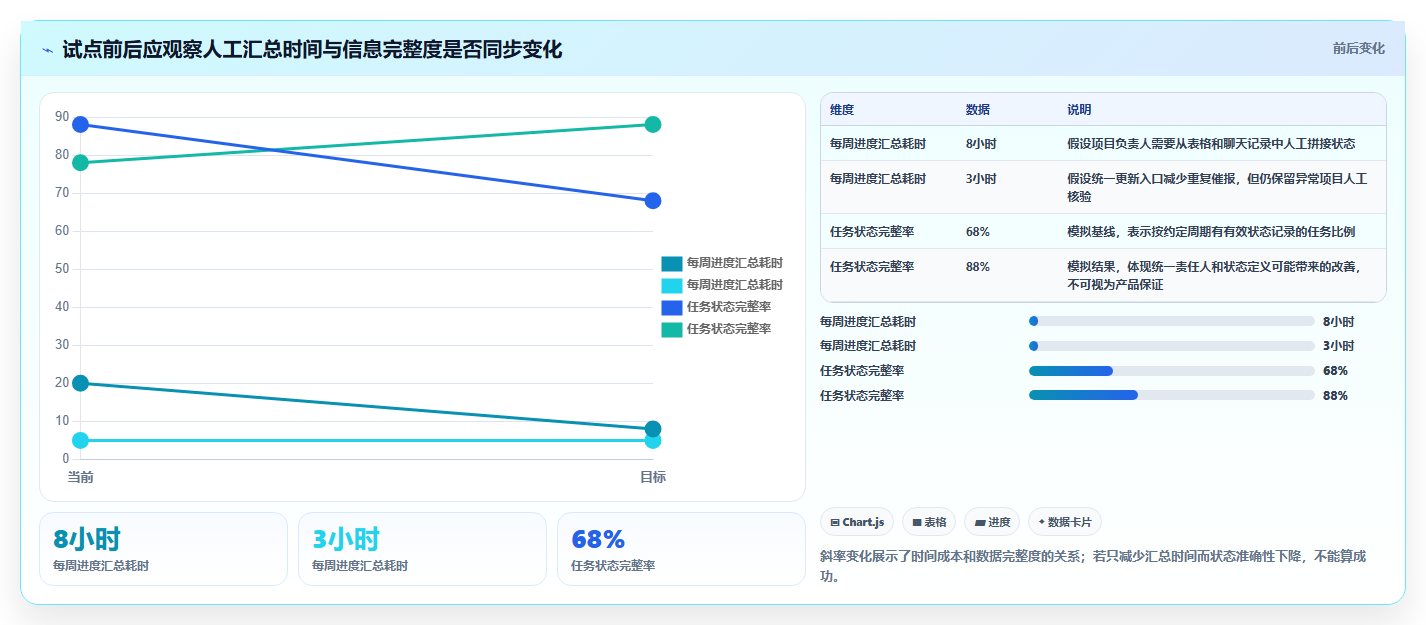Screen dimensions: 1426x625
Task: Click the blue data point at 当前 88
Action: click(x=80, y=124)
